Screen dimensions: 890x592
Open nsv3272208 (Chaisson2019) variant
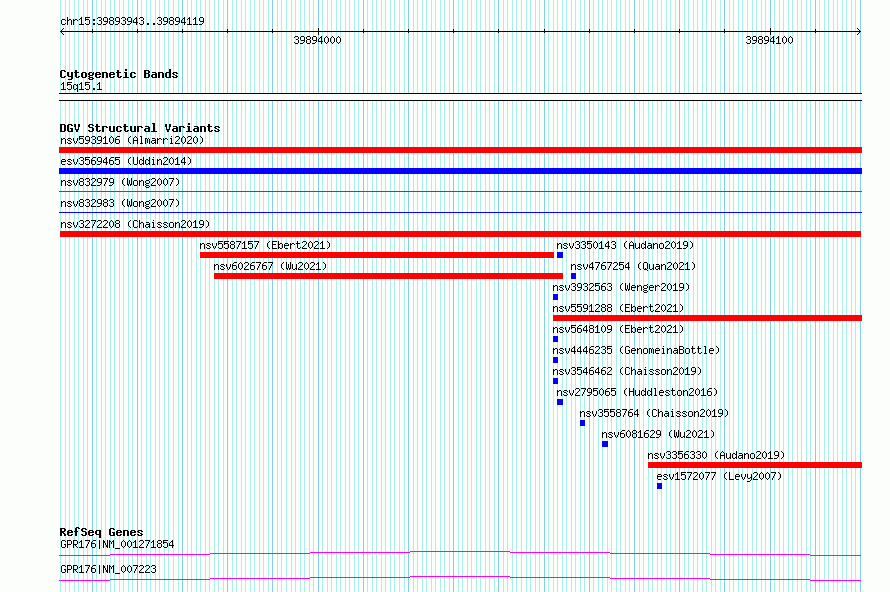click(135, 224)
